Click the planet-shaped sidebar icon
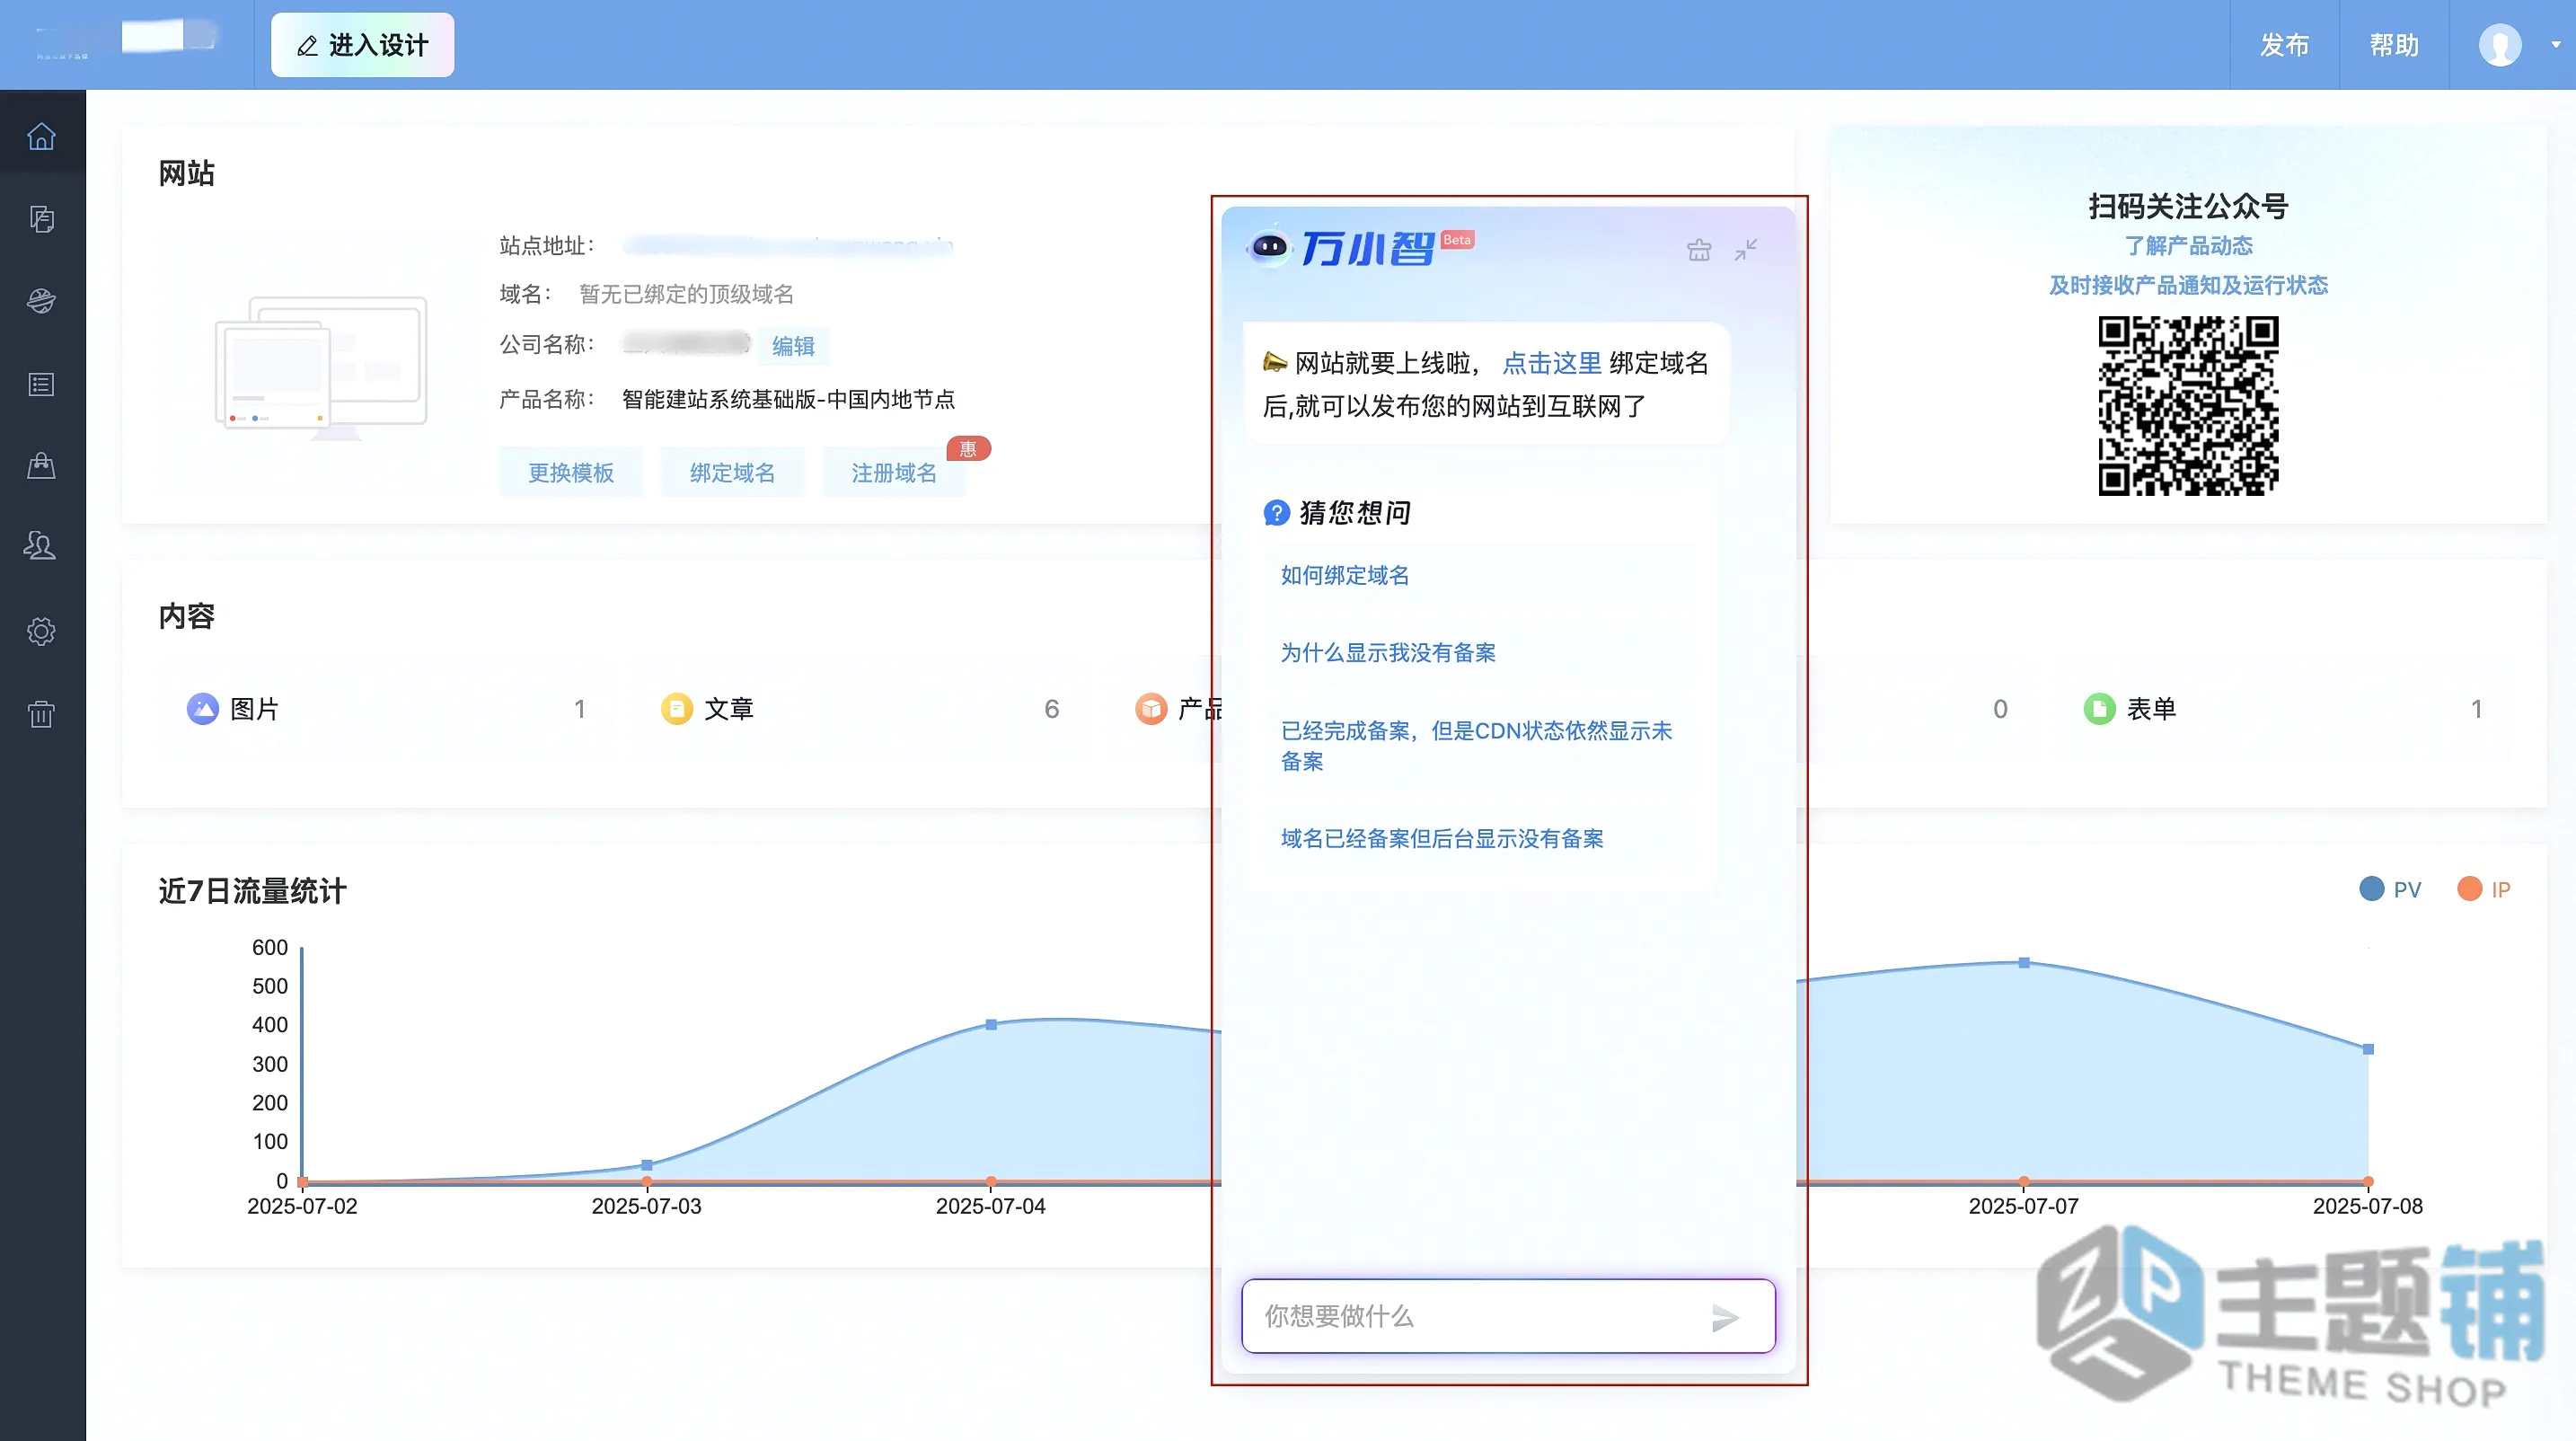 41,301
